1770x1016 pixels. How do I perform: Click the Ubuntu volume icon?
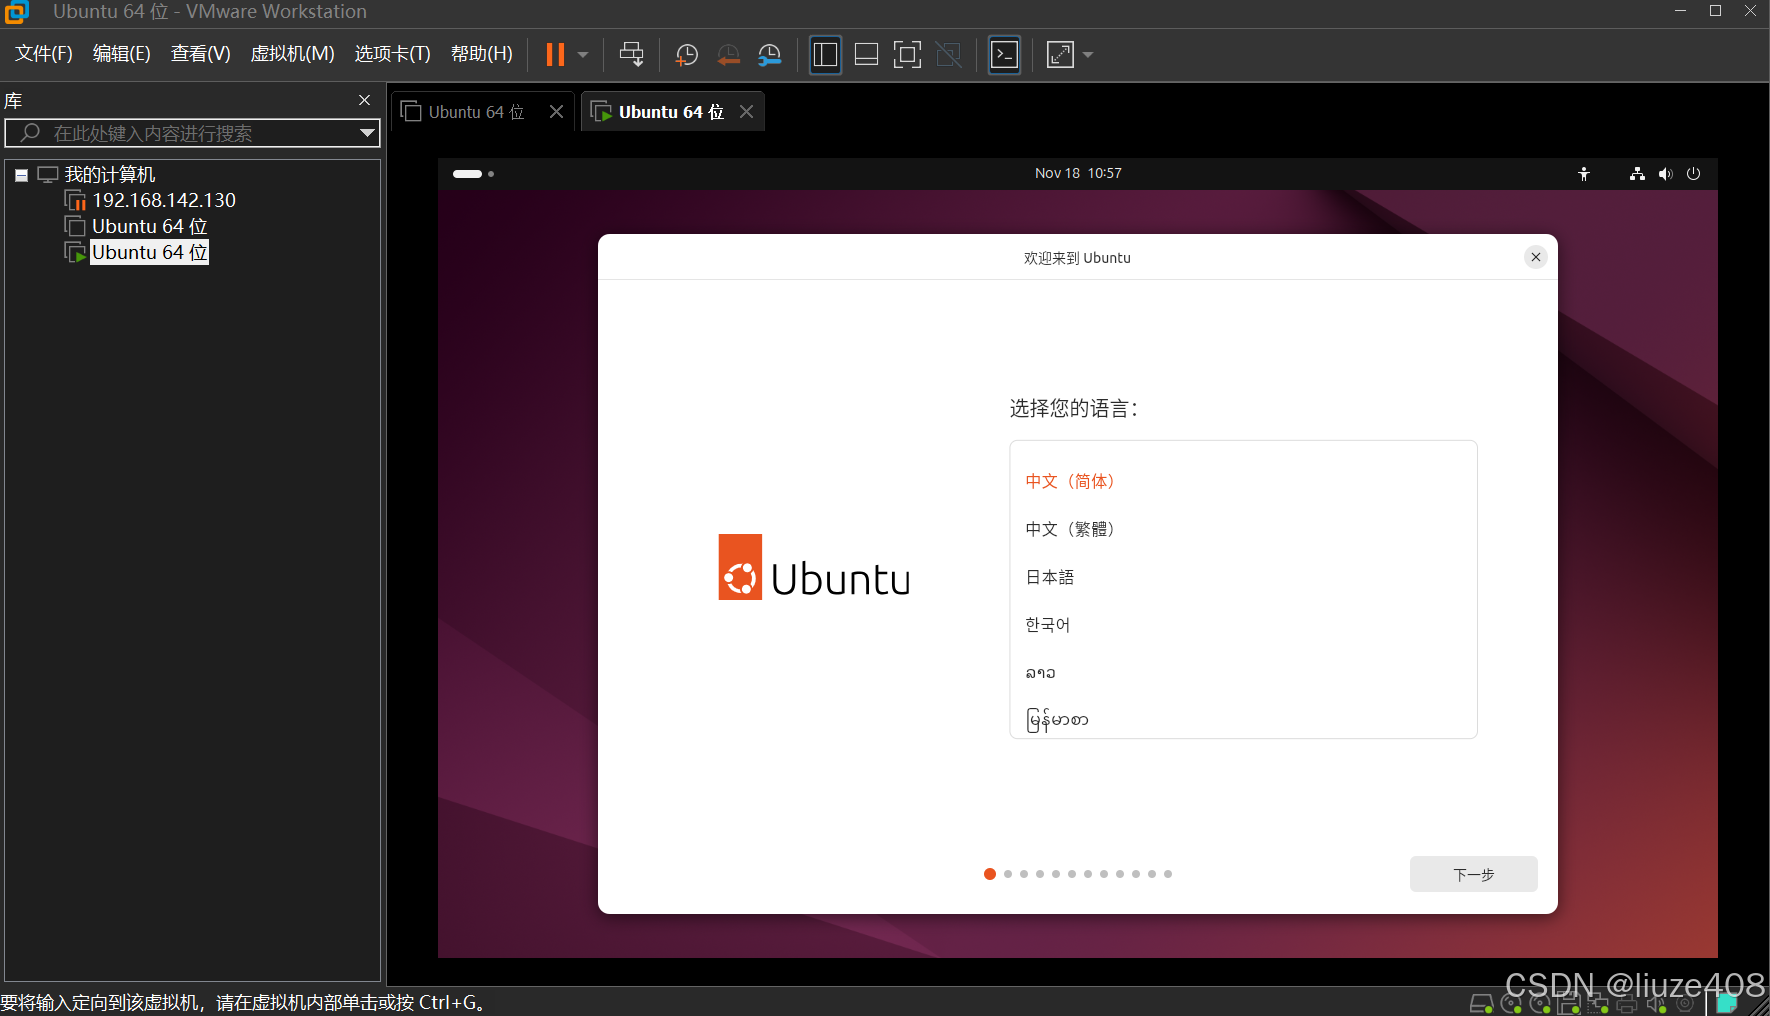[x=1665, y=174]
